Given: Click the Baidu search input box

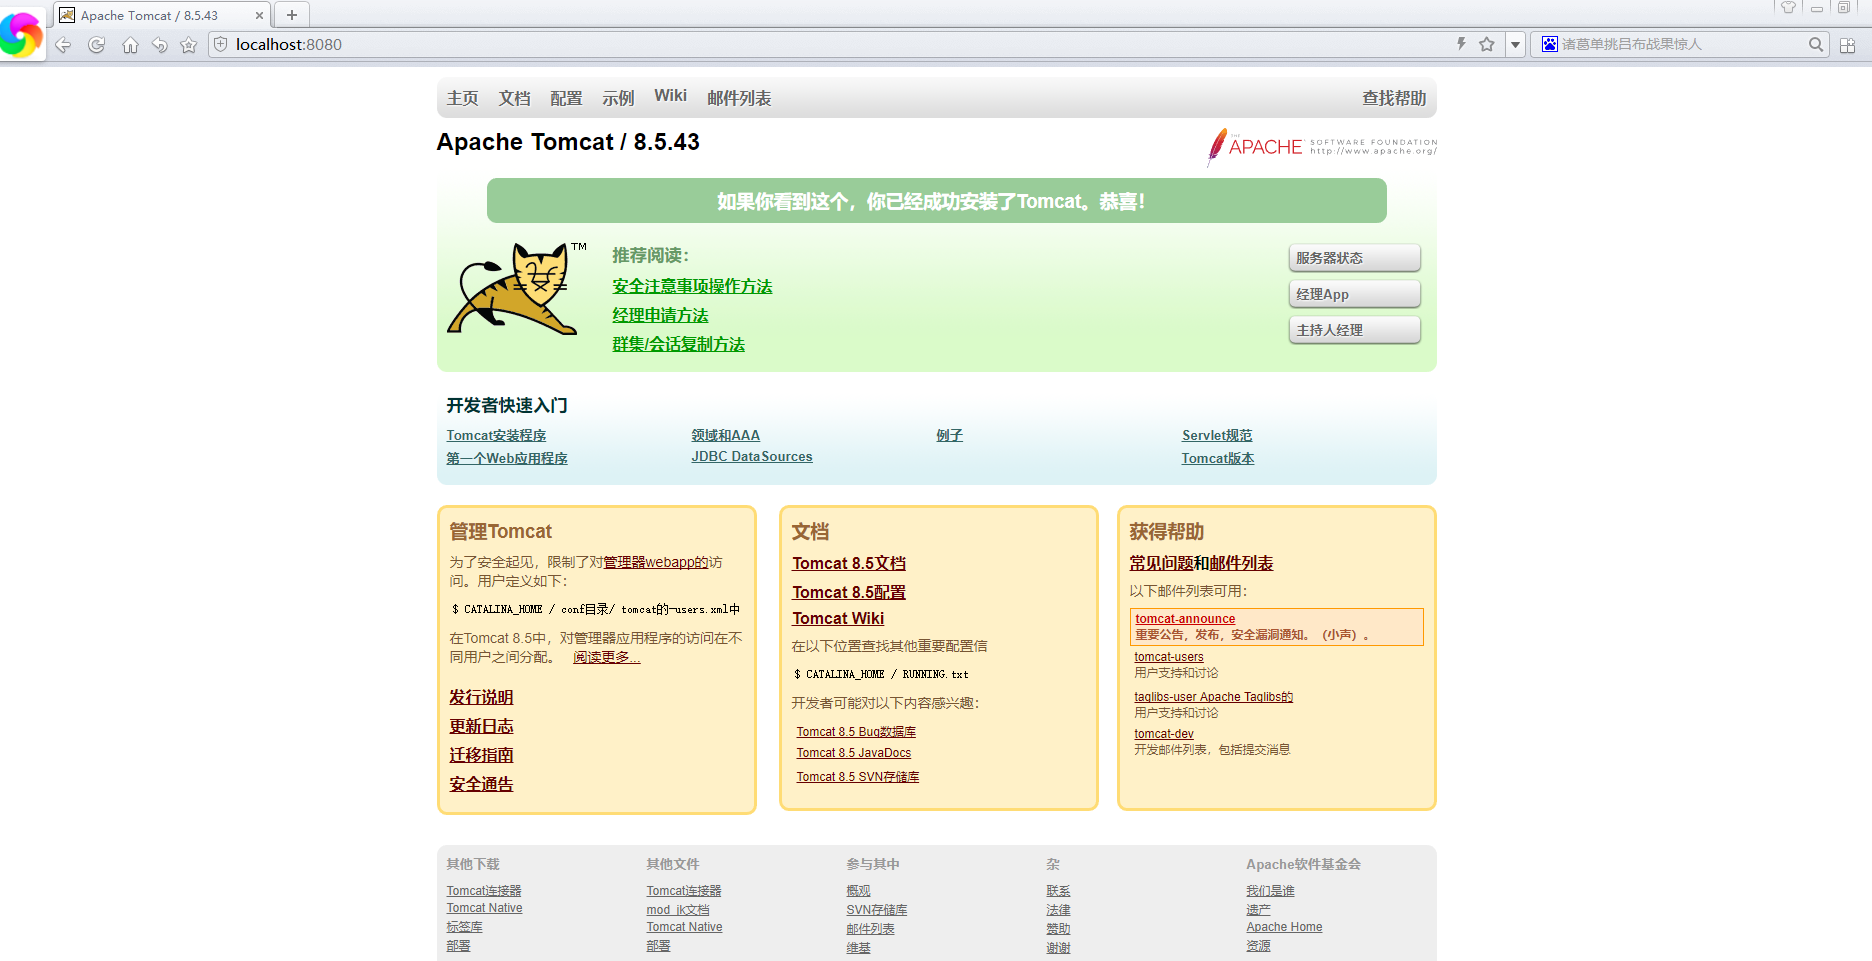Looking at the screenshot, I should coord(1682,44).
